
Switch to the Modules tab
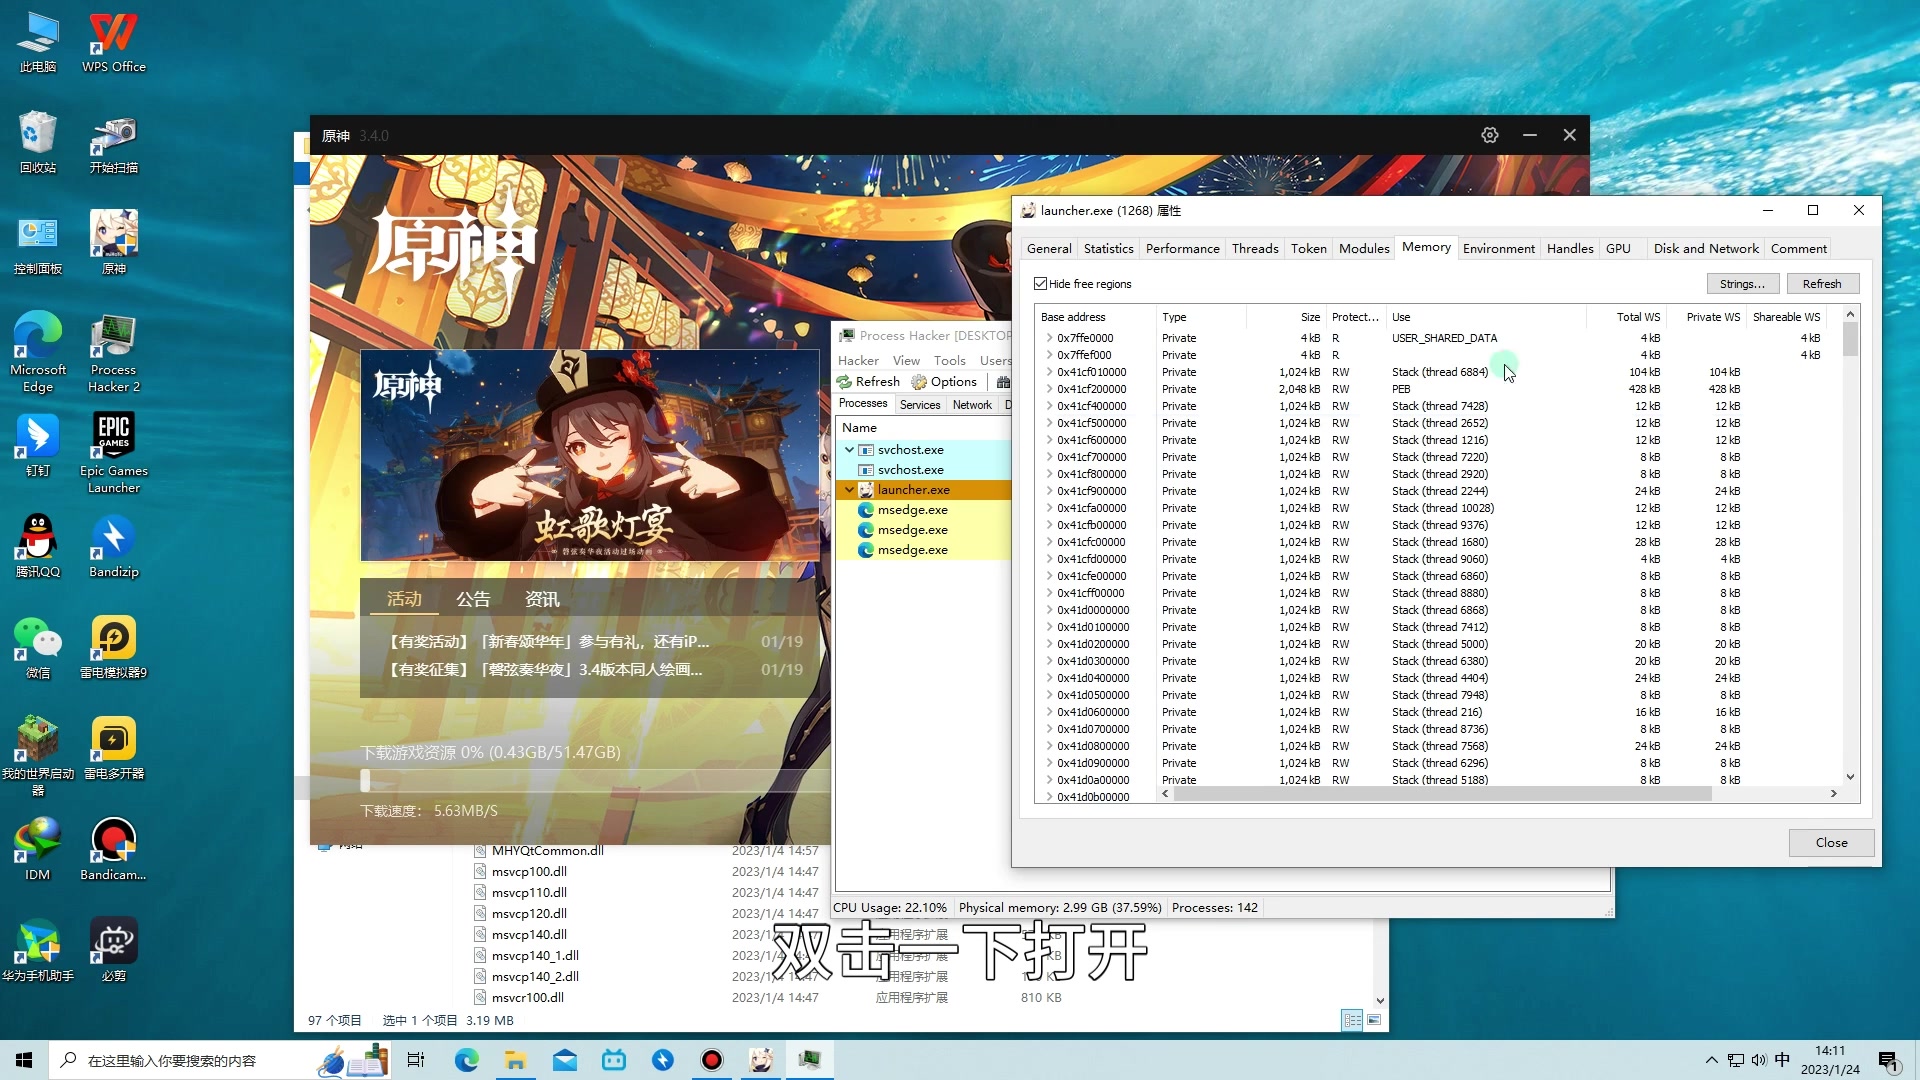[1364, 249]
